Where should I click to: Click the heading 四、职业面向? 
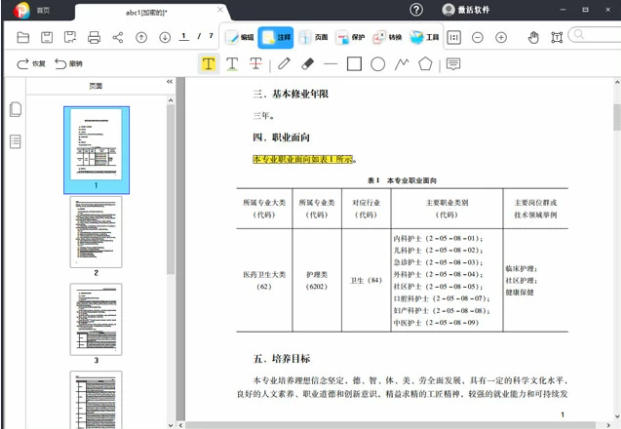point(281,137)
